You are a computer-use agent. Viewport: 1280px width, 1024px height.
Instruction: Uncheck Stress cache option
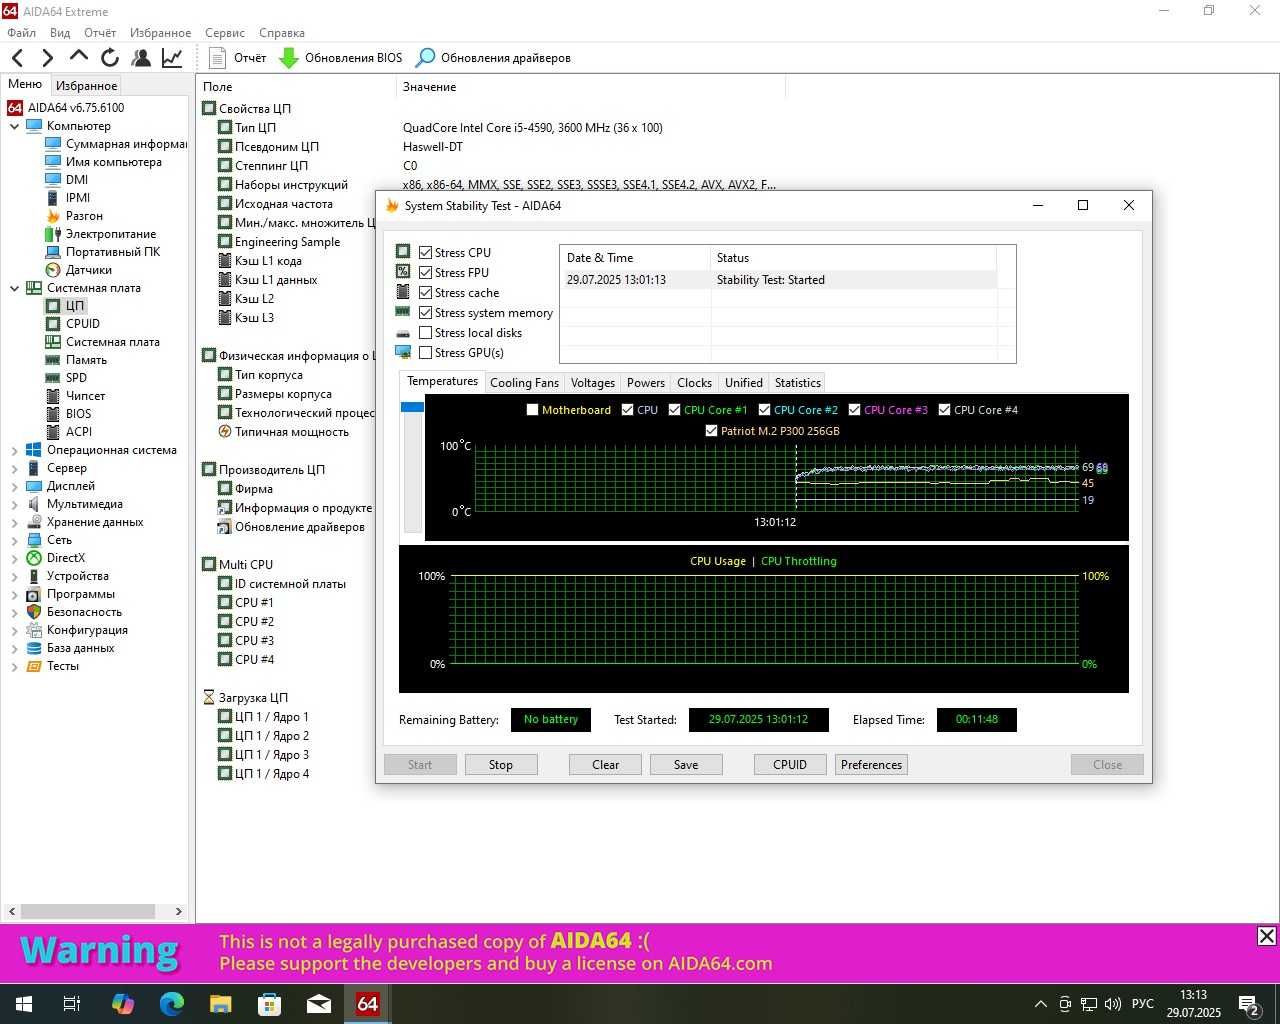(425, 293)
